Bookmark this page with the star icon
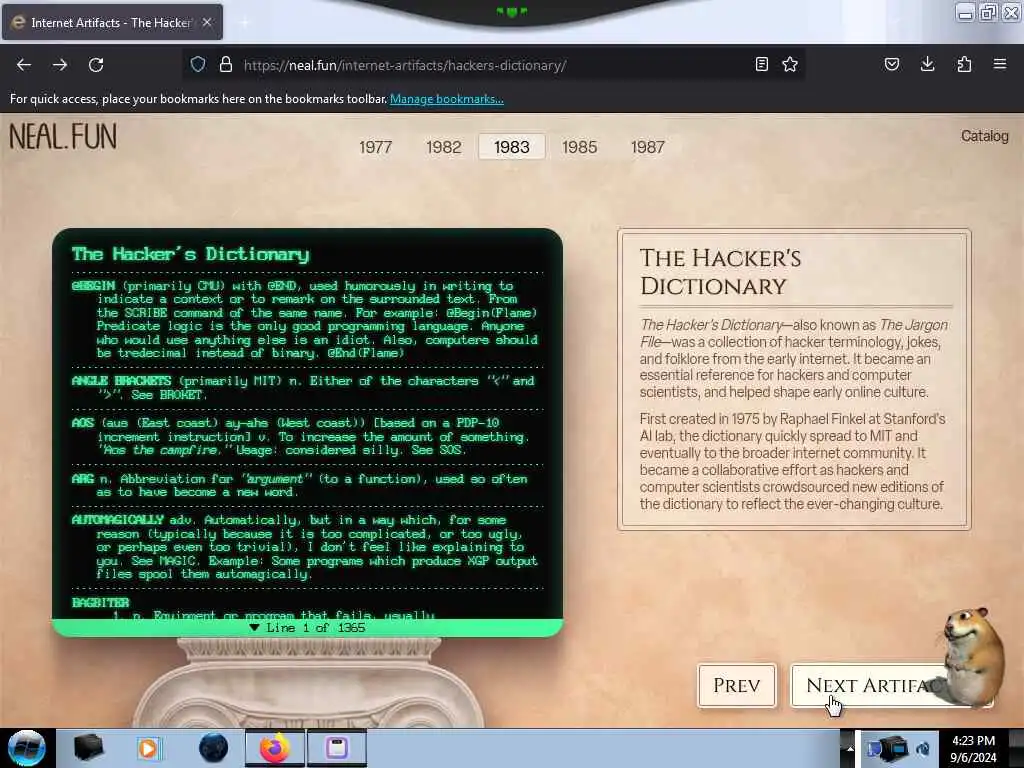Image resolution: width=1024 pixels, height=768 pixels. click(x=790, y=64)
